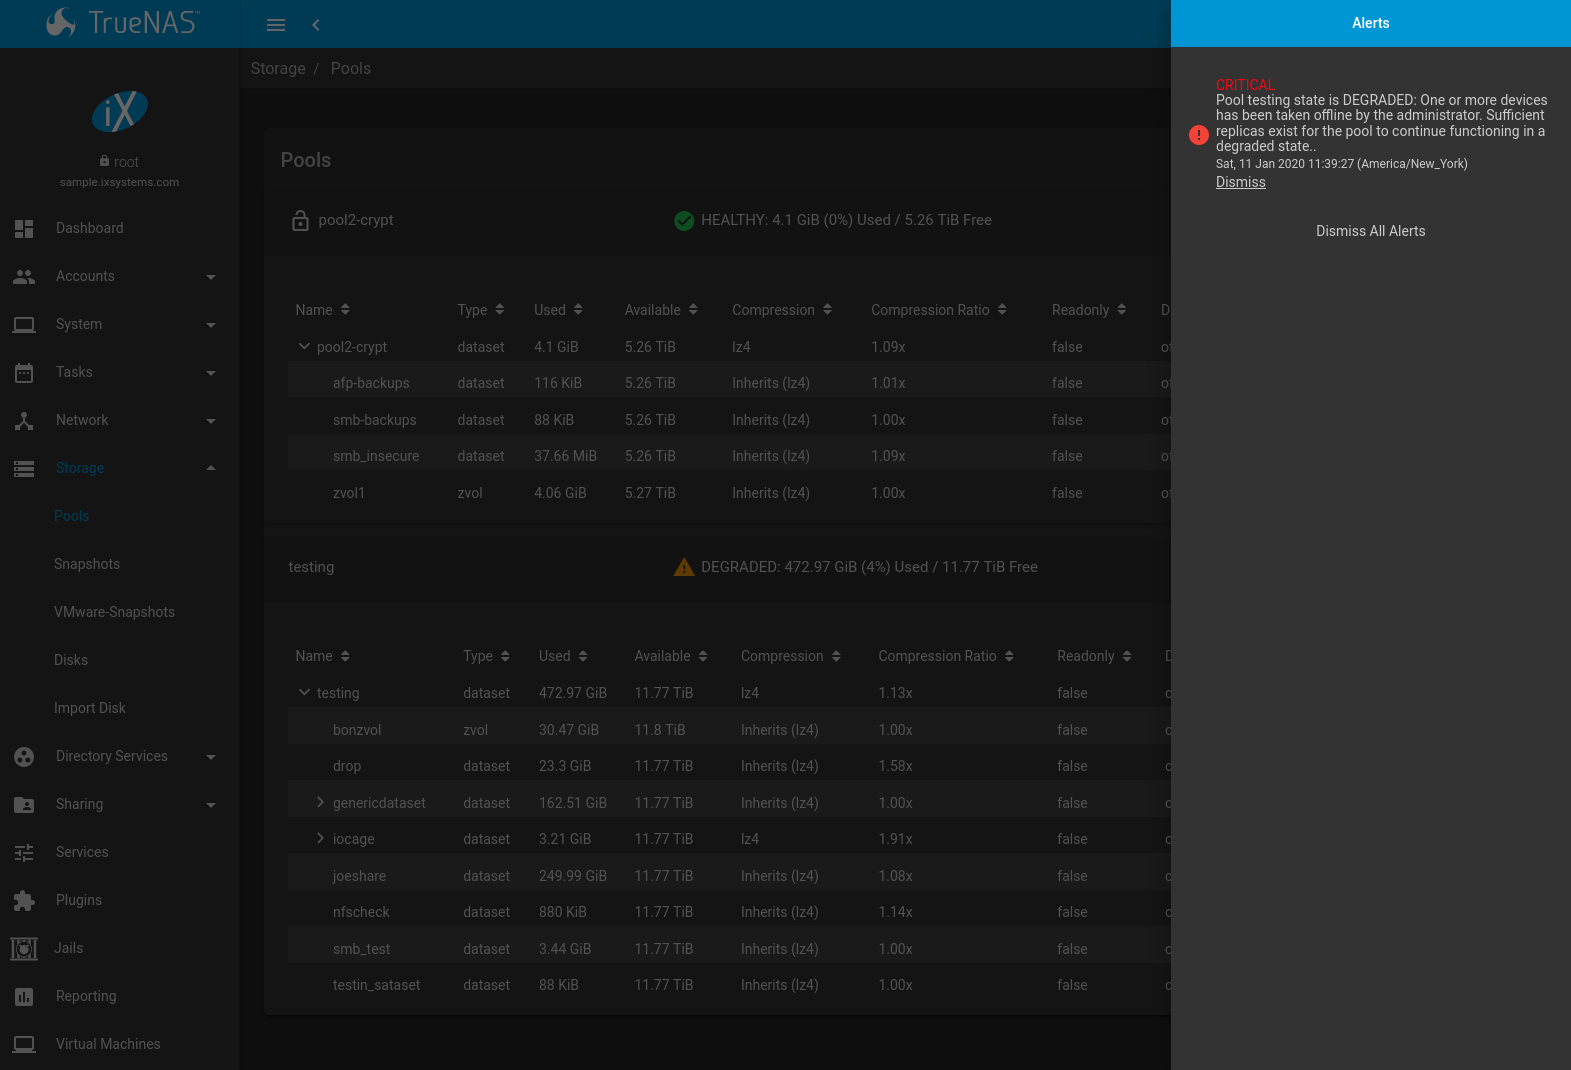Click the Storage breadcrumb link

point(278,68)
